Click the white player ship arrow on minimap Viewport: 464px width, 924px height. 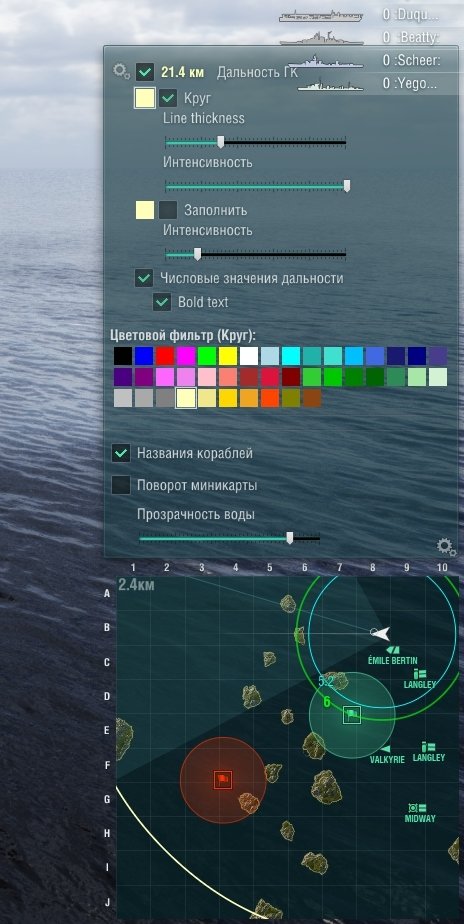pyautogui.click(x=381, y=633)
